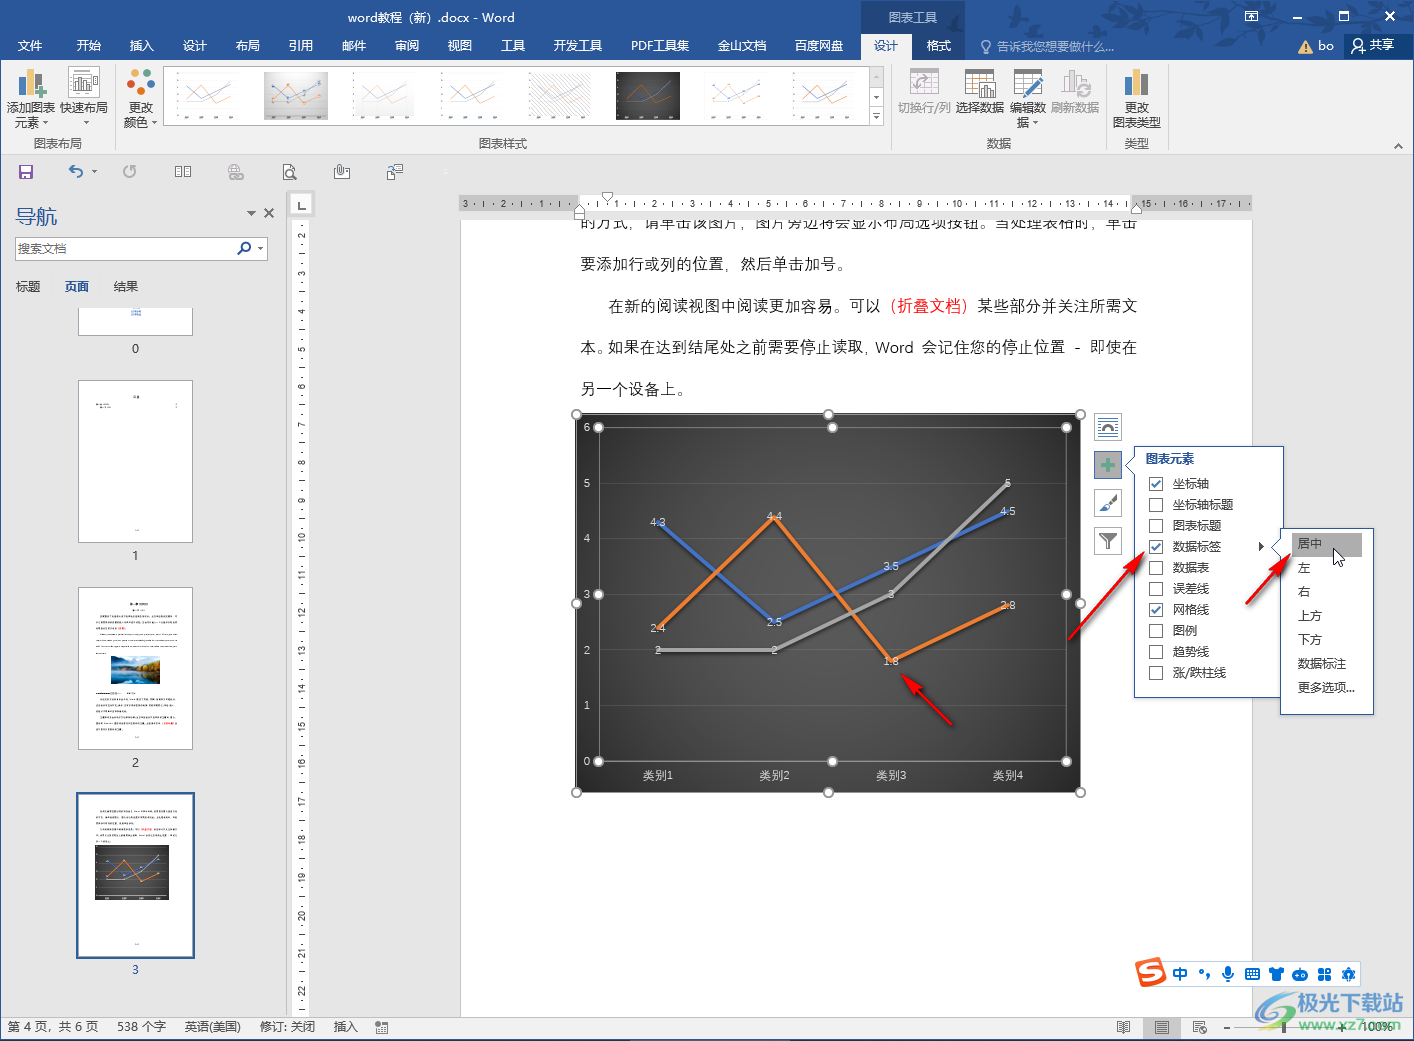
Task: Open the Chart Styles brush button
Action: click(1108, 503)
